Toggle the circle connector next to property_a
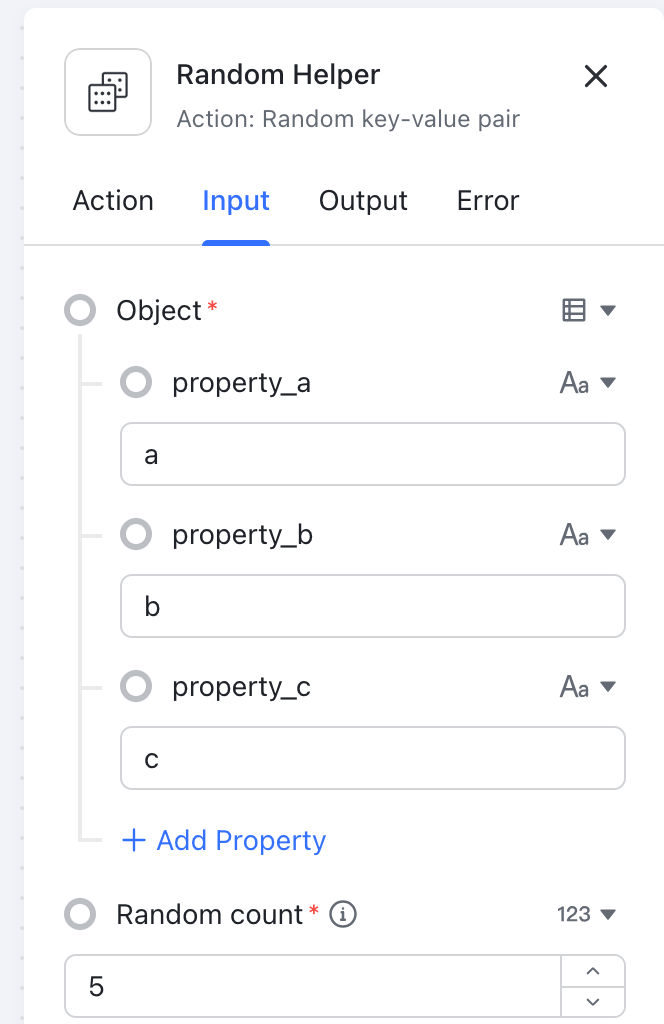Image resolution: width=664 pixels, height=1024 pixels. [x=136, y=383]
